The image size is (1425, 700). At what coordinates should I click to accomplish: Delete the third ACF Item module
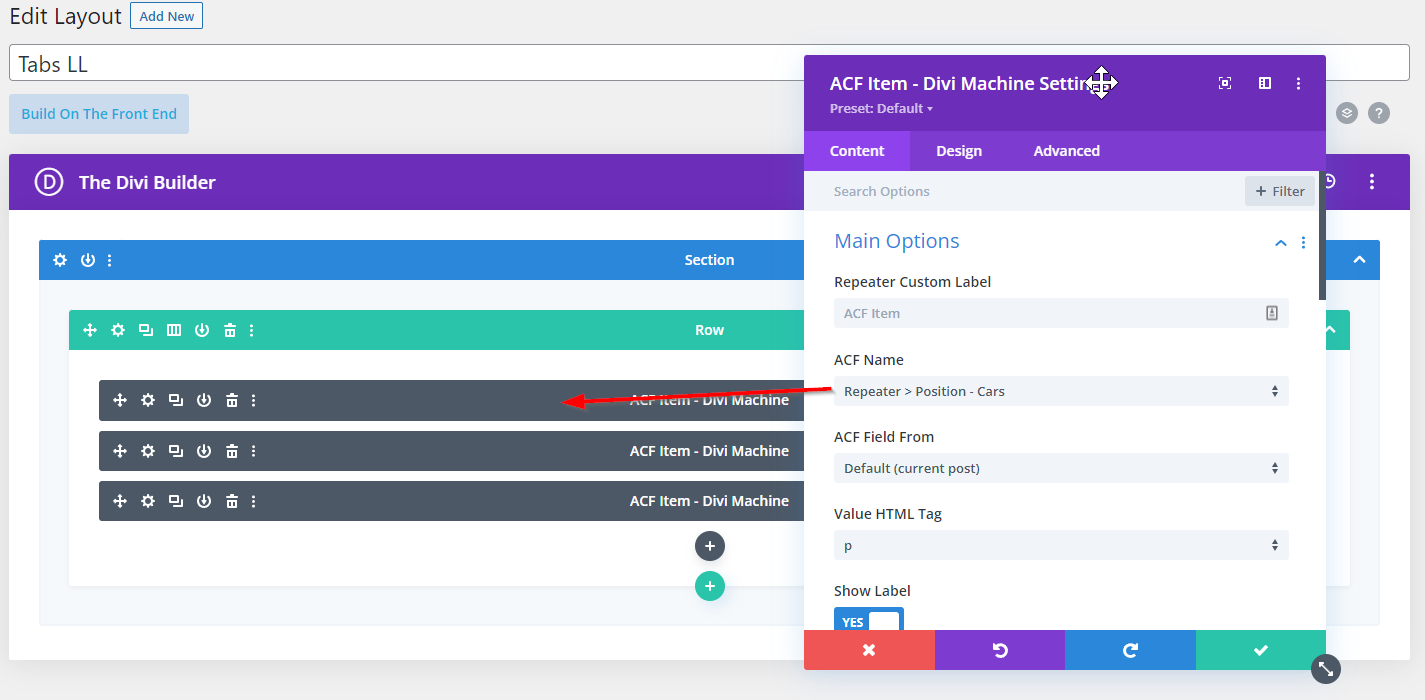232,501
